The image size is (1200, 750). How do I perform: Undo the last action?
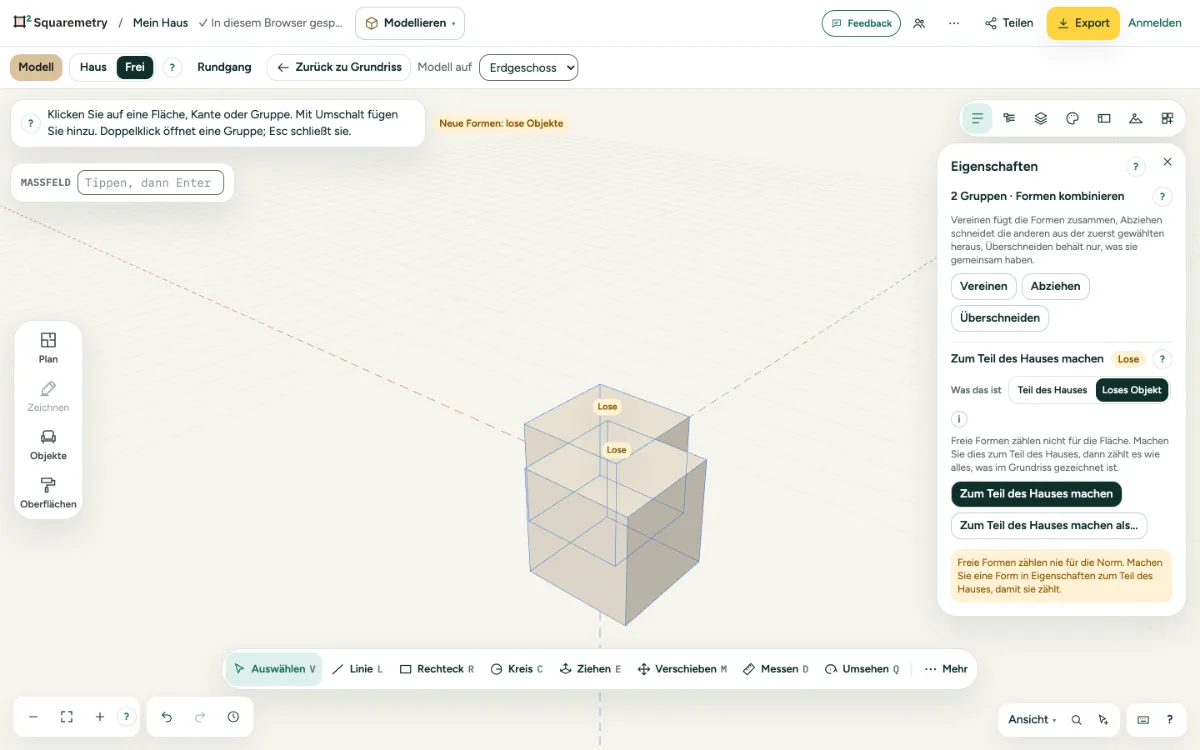[x=167, y=717]
